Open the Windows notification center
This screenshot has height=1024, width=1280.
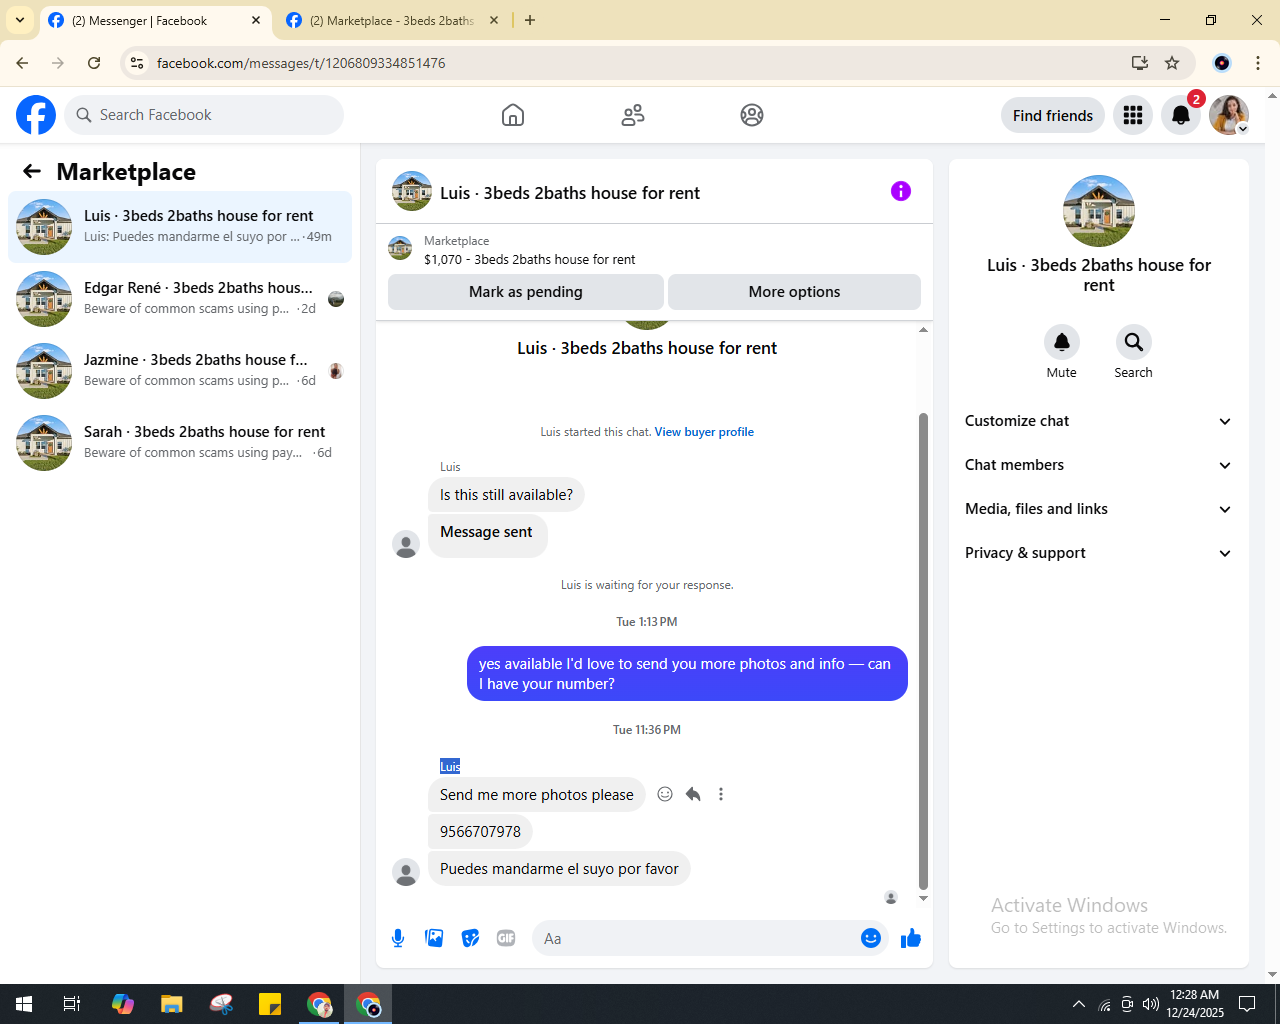[1247, 1004]
